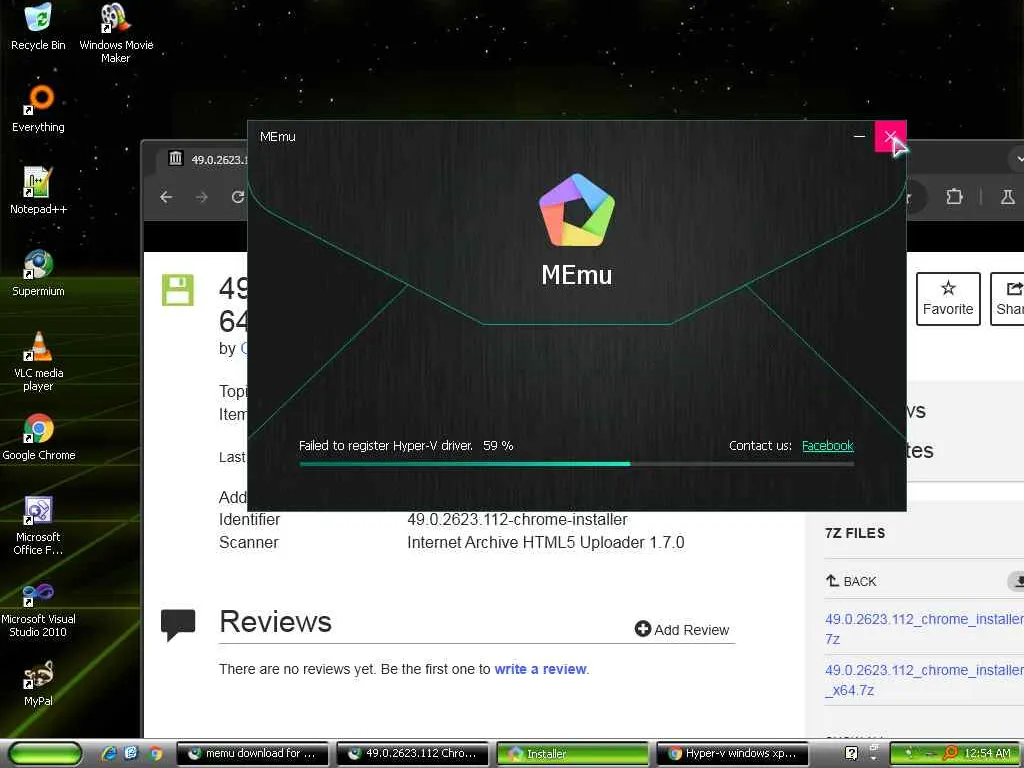Open the Recycle Bin desktop icon
Screen dimensions: 1024x768
pos(38,26)
